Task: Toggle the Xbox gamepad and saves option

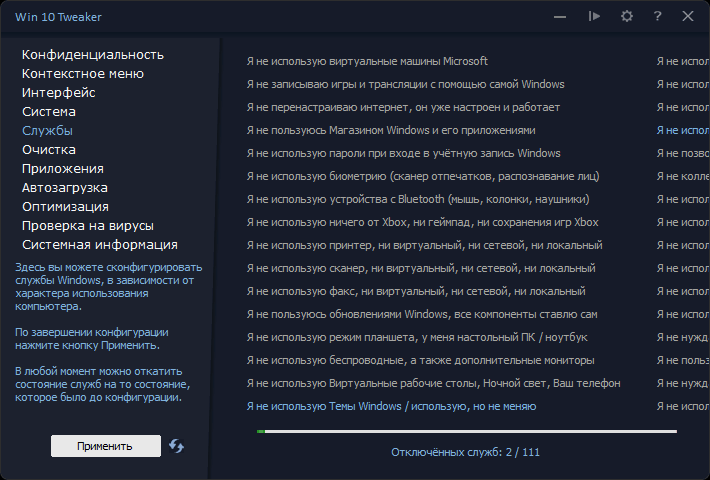Action: coord(422,222)
